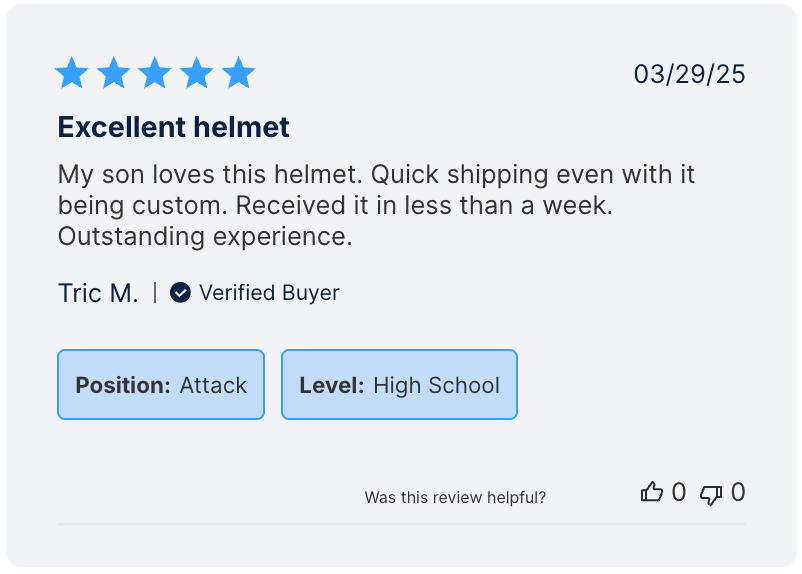802x574 pixels.
Task: Click the Verified Buyer label text
Action: [x=269, y=293]
